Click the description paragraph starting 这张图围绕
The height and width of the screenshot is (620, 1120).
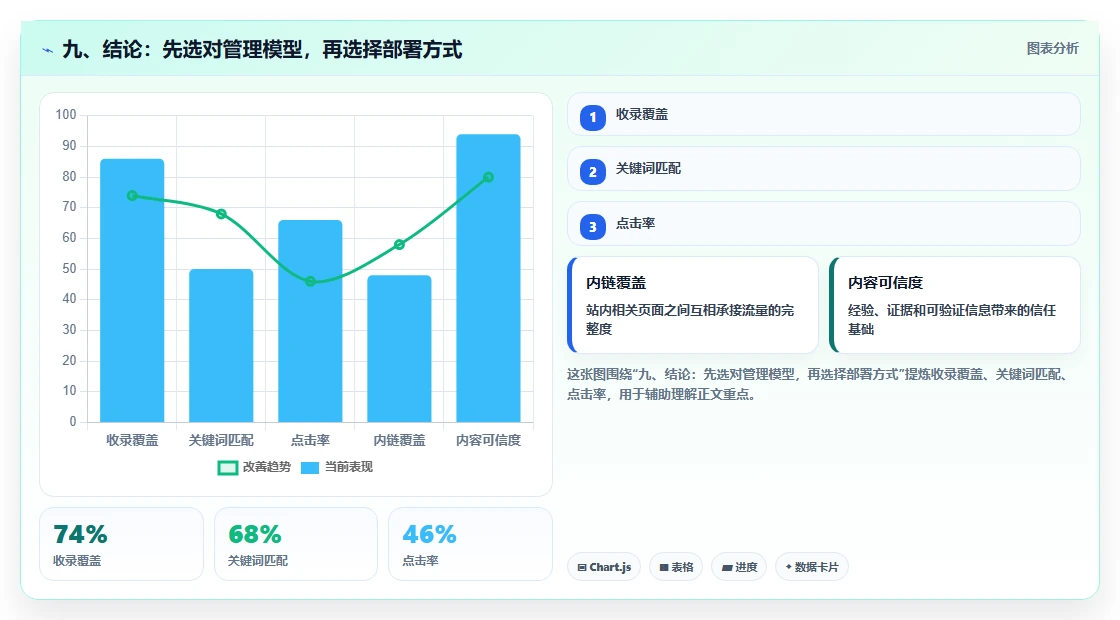819,384
